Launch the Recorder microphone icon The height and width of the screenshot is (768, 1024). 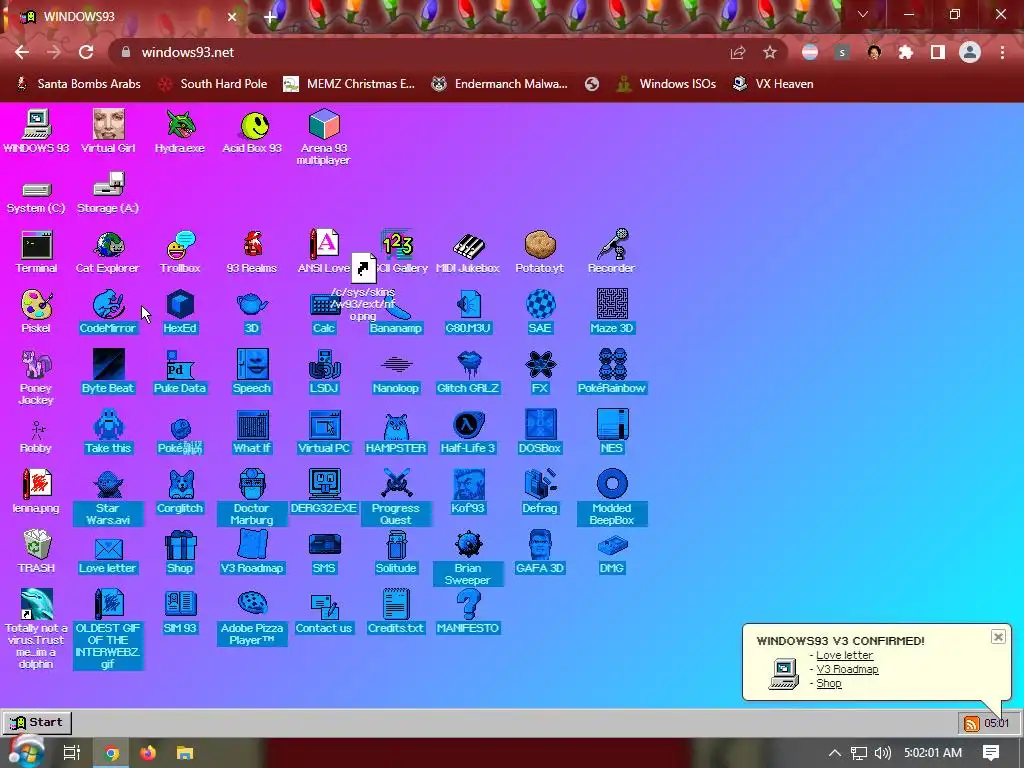(x=612, y=251)
